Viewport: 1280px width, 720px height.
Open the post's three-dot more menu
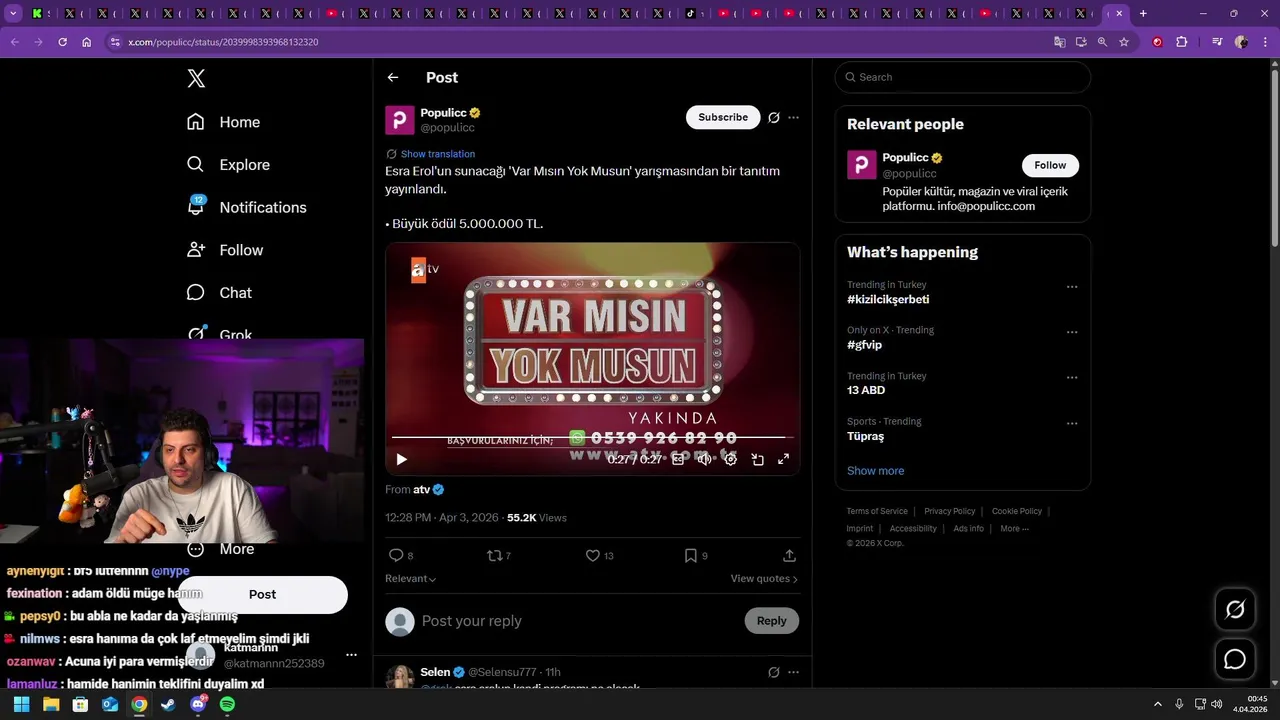[793, 117]
